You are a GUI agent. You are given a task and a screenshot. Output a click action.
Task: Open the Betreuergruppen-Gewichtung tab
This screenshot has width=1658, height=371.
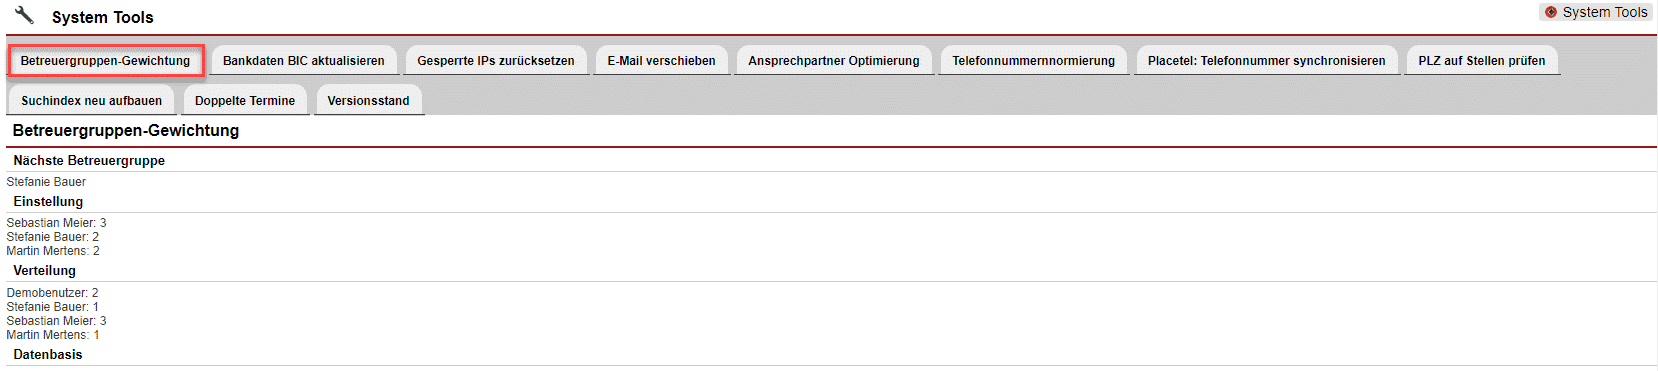105,61
